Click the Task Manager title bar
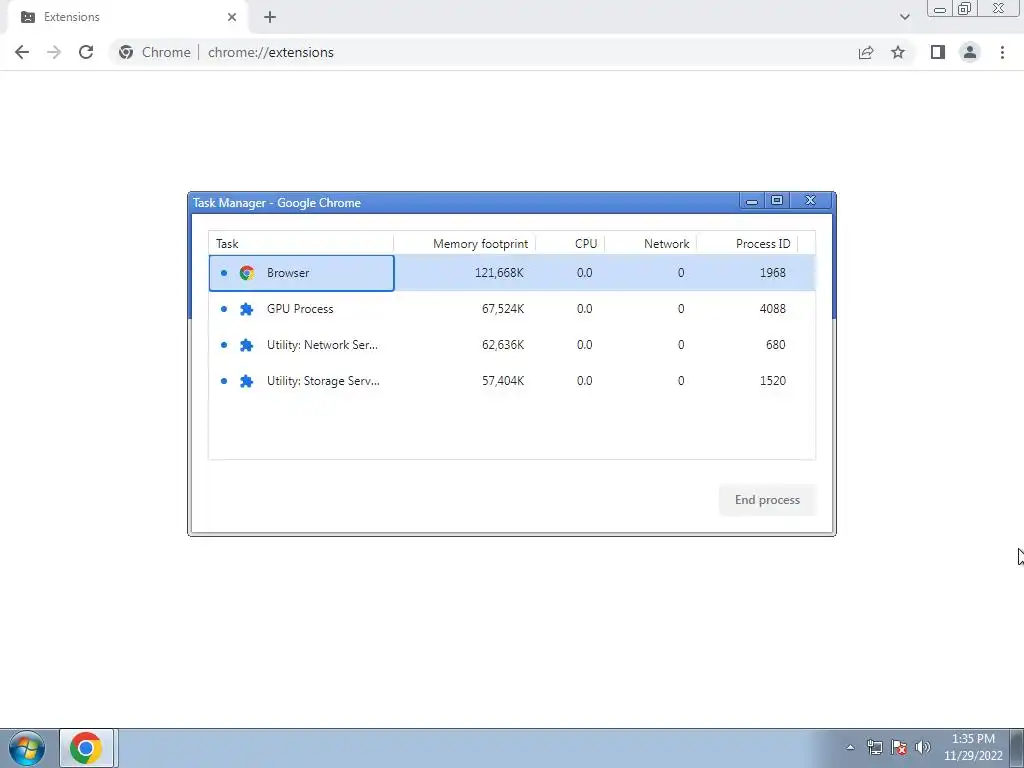Screen dimensions: 1024x768 tap(464, 202)
